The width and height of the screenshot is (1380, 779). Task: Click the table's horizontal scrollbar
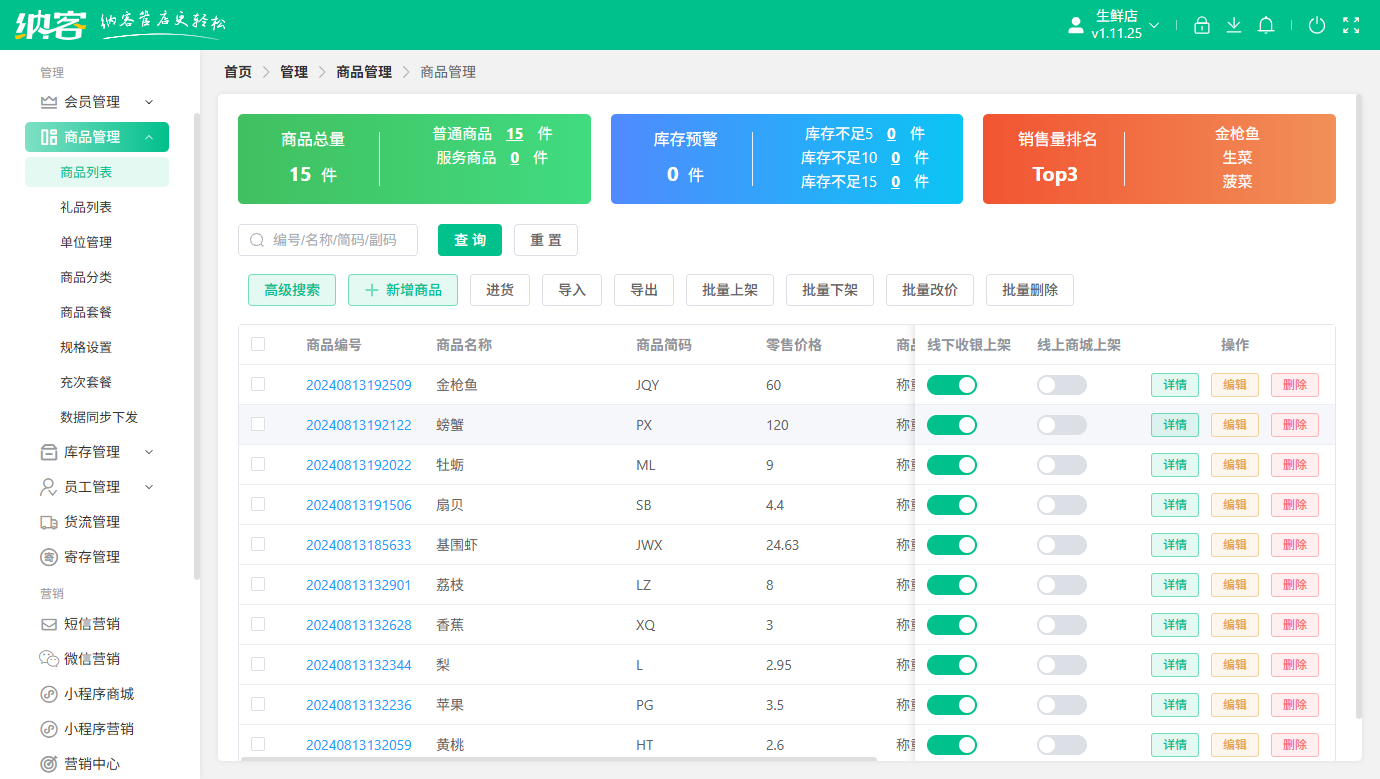click(558, 759)
